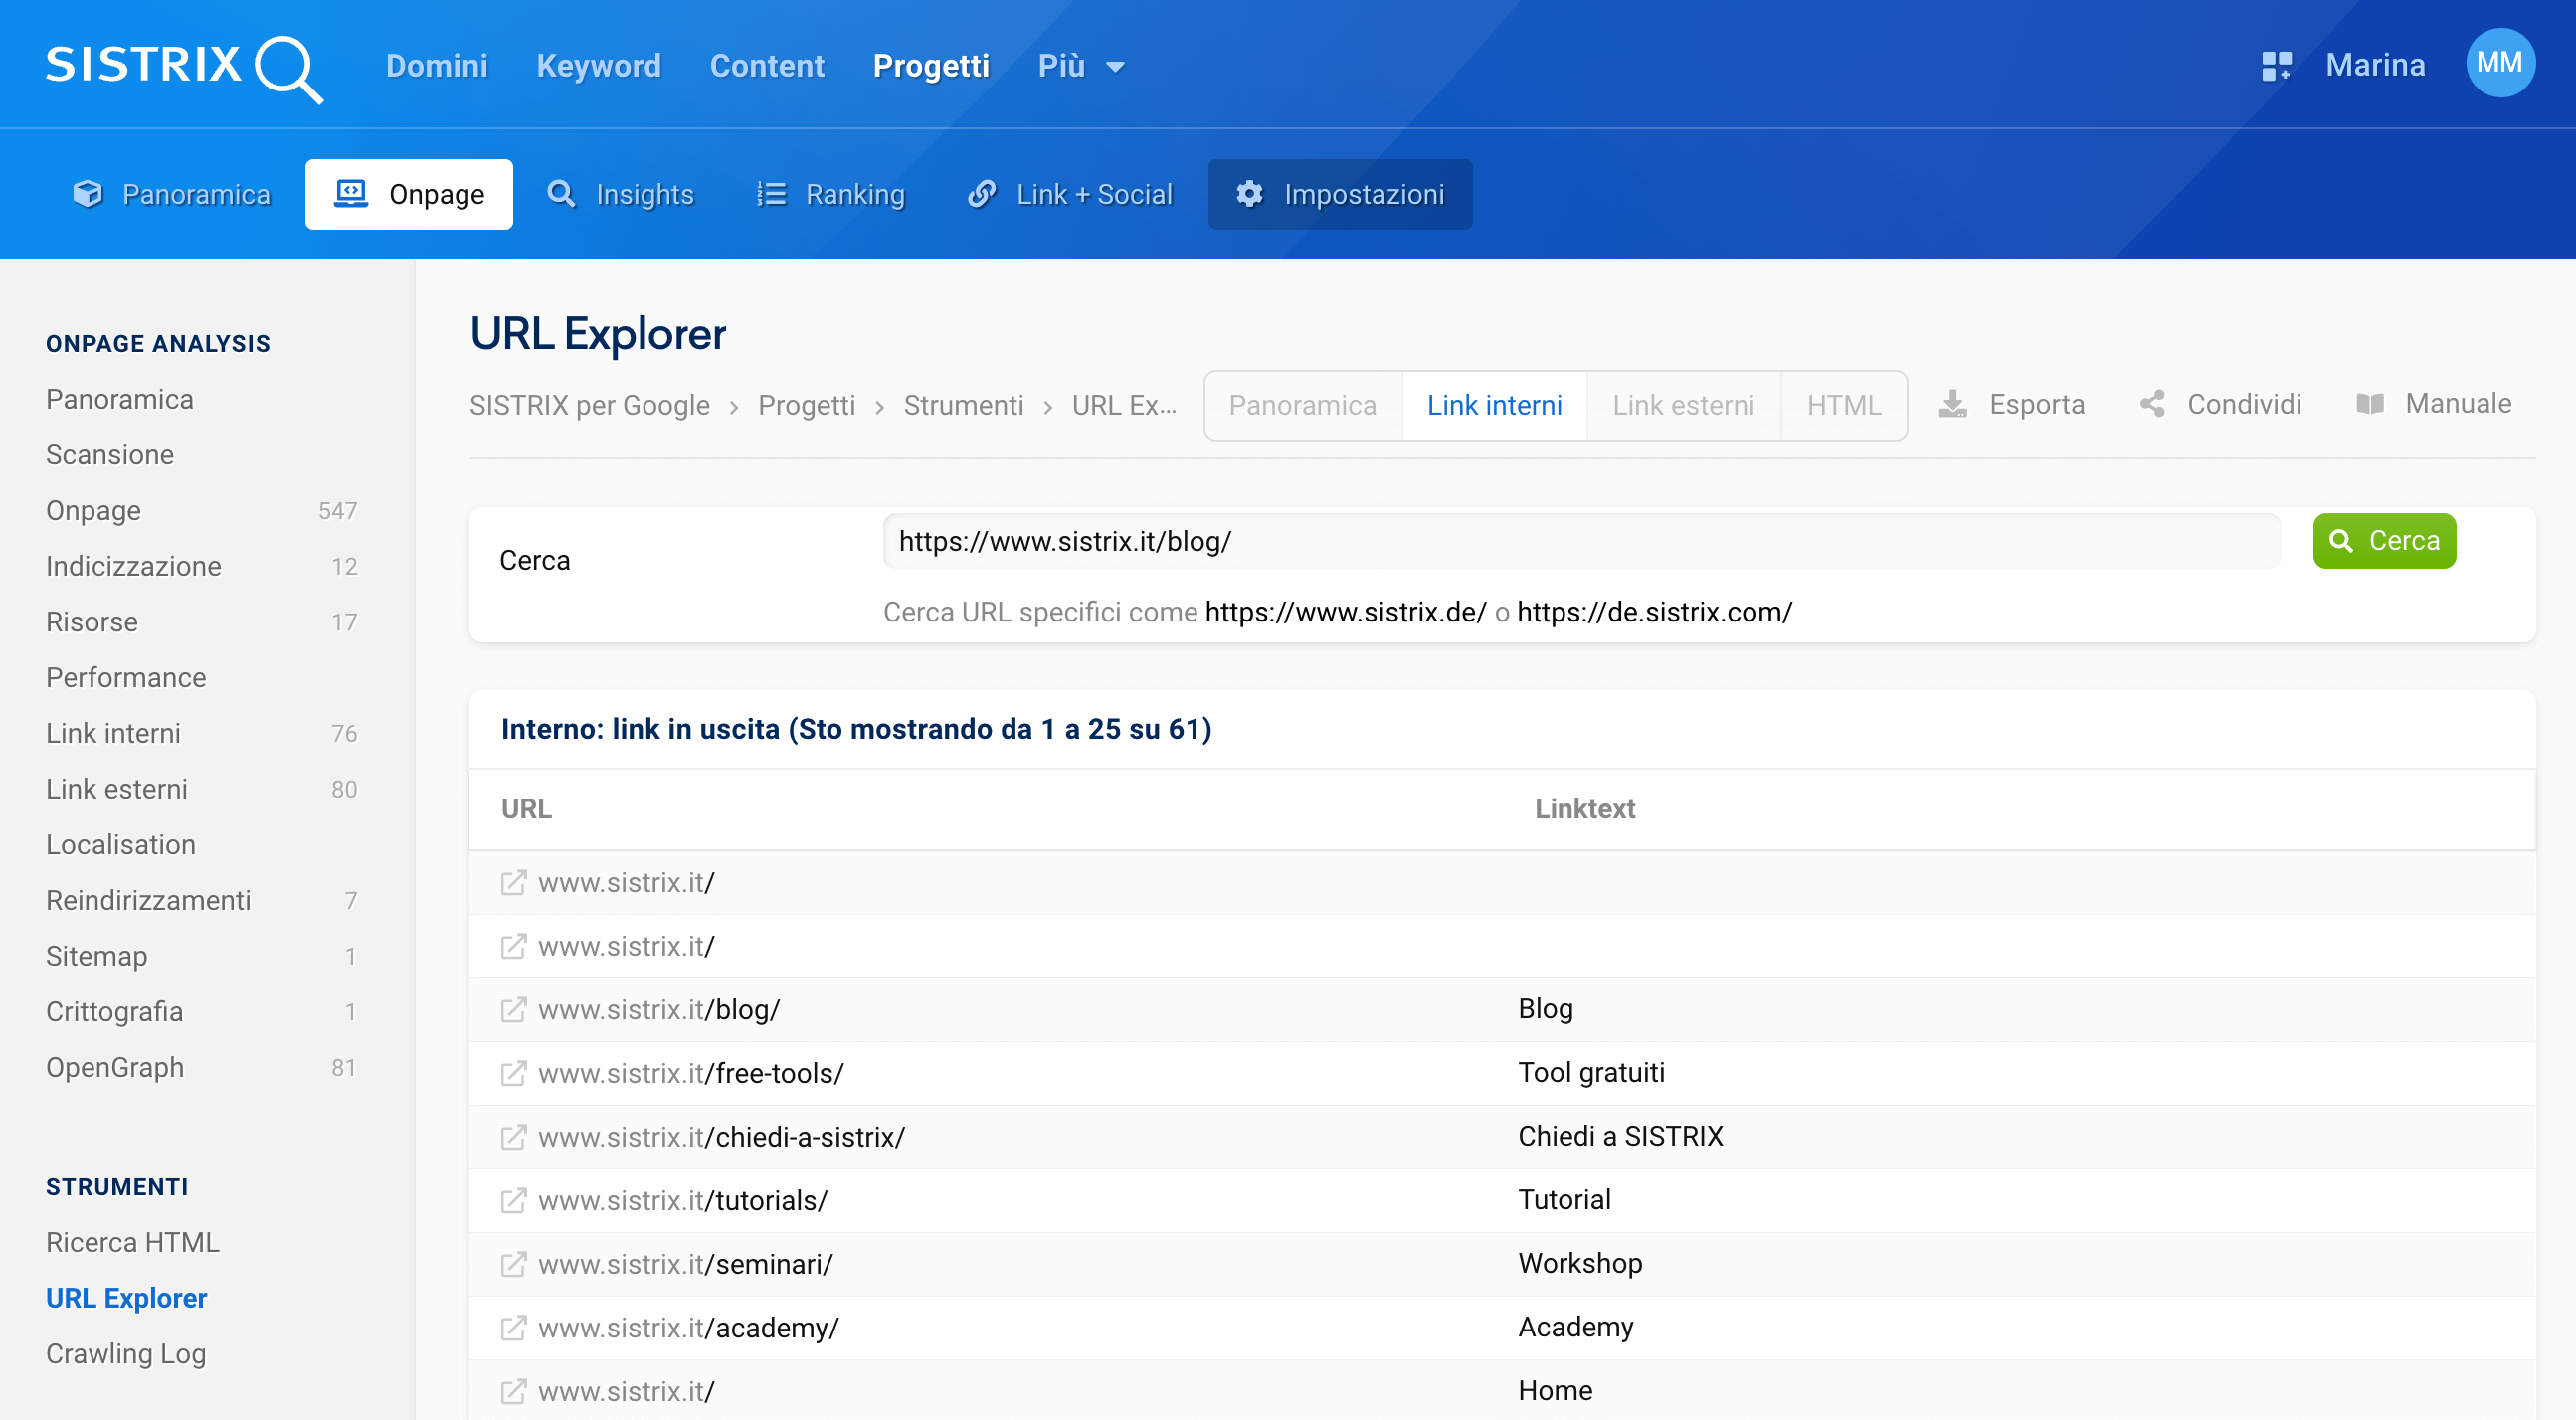Click the Marina username
Viewport: 2576px width, 1420px height.
pos(2375,65)
